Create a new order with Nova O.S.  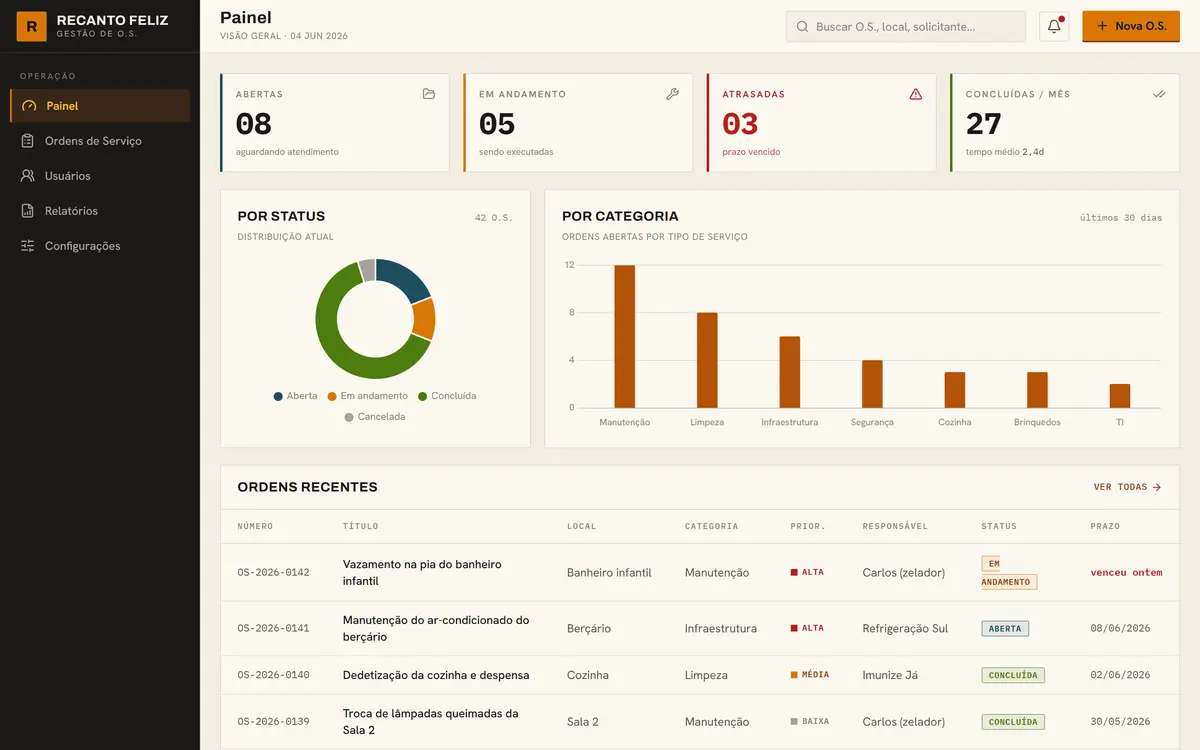1131,26
